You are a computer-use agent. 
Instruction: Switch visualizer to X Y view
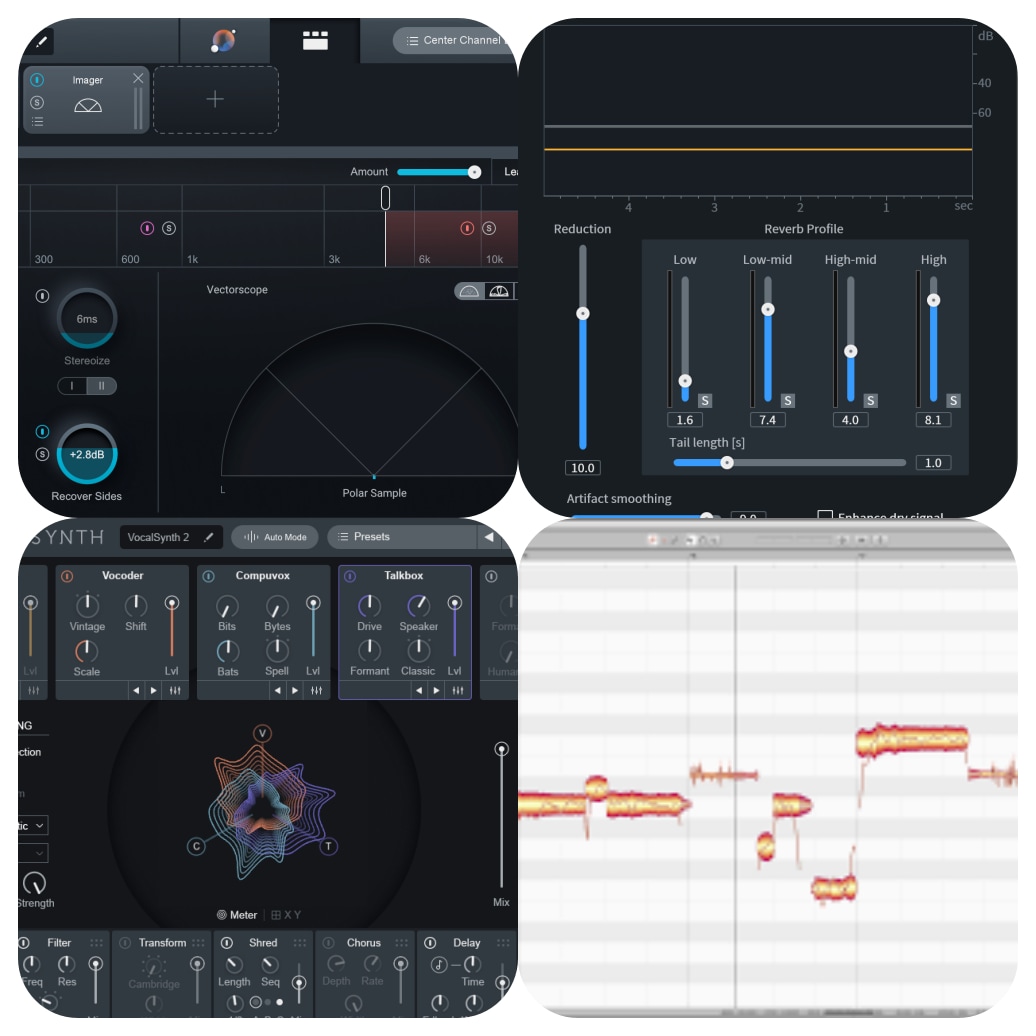tap(286, 915)
